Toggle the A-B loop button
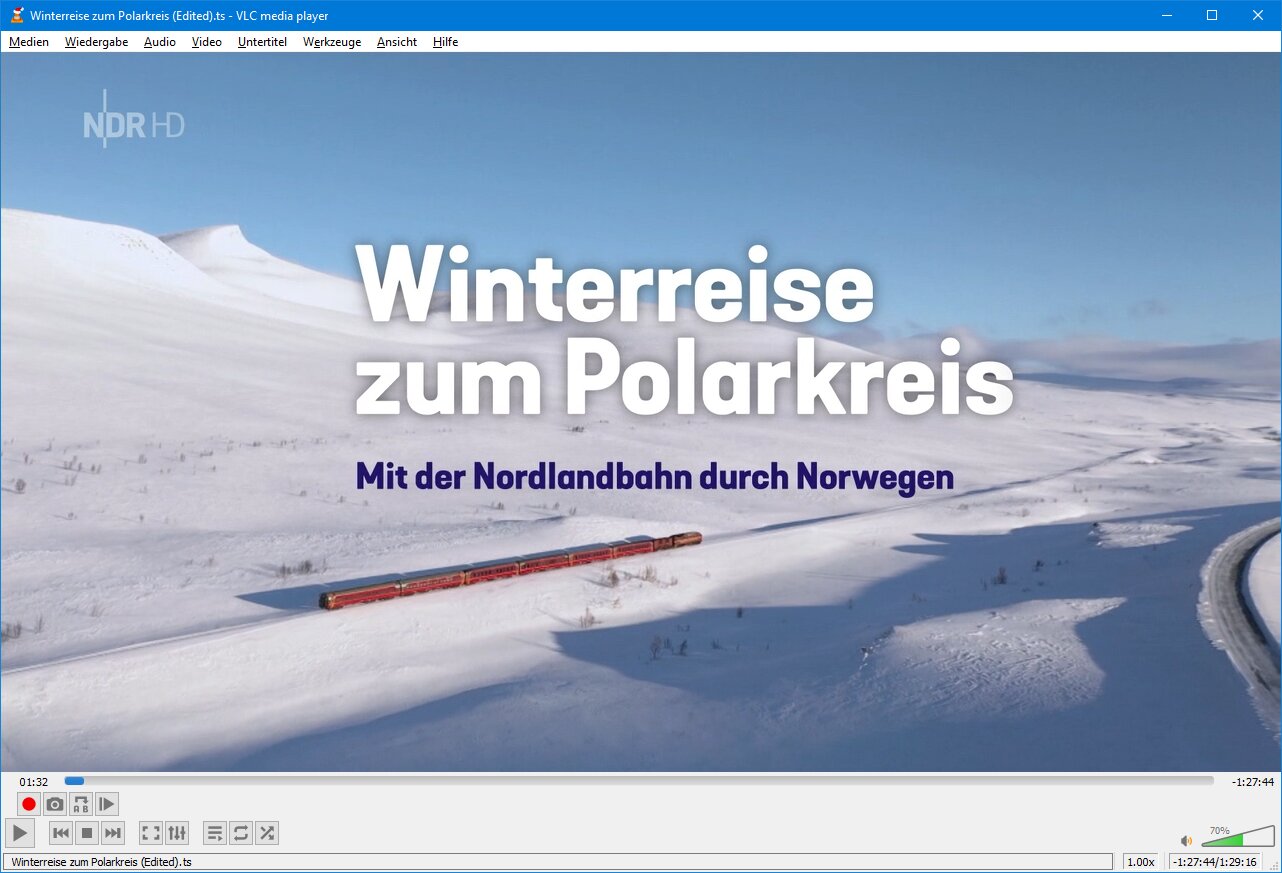 coord(81,804)
